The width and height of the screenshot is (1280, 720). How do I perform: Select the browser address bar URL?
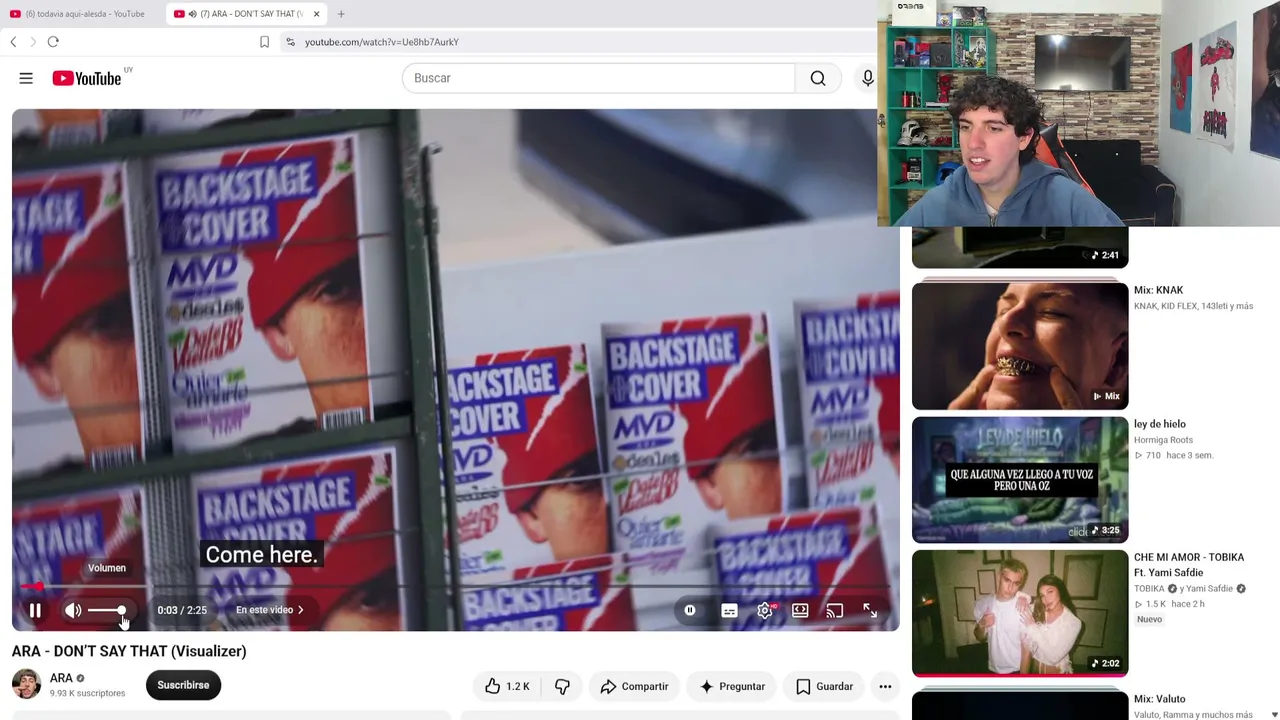[382, 42]
